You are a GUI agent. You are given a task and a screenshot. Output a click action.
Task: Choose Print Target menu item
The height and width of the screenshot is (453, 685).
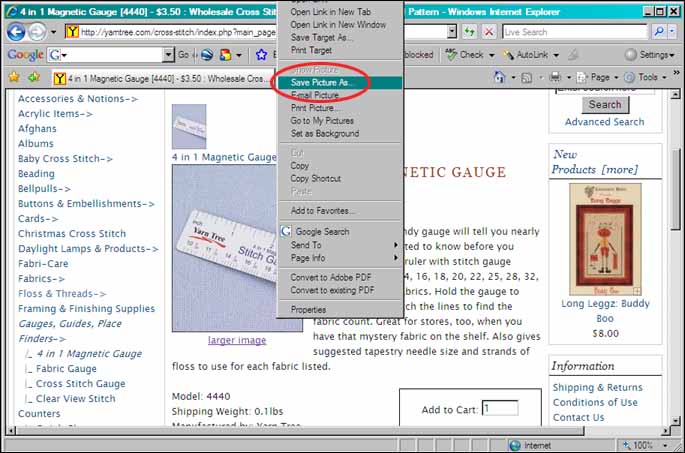coord(340,50)
